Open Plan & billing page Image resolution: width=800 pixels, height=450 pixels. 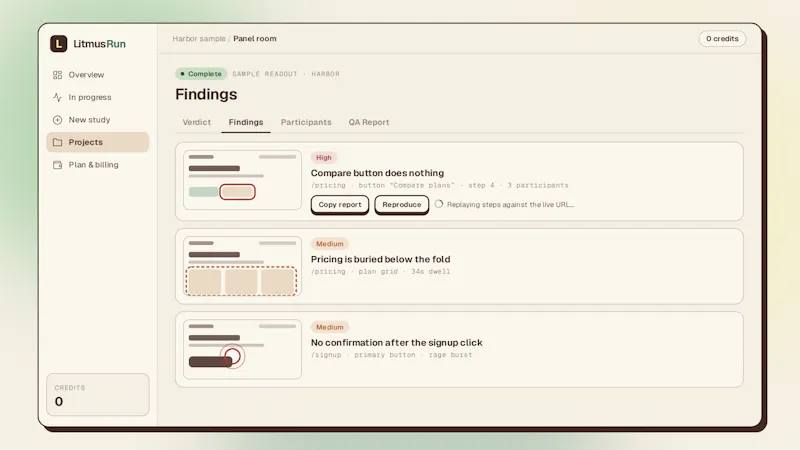pyautogui.click(x=97, y=165)
